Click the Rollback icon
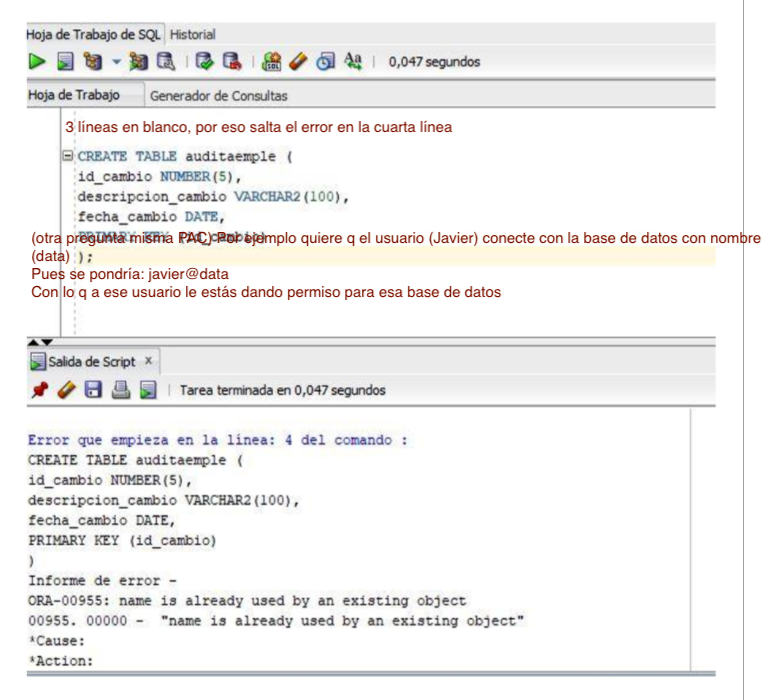 (x=230, y=62)
